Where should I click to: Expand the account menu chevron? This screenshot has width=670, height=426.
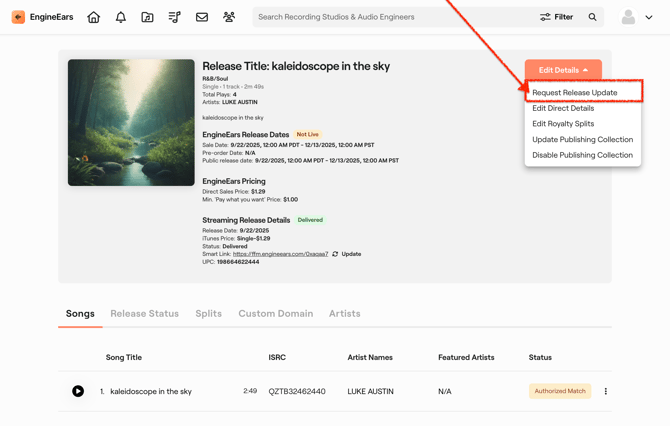pos(649,18)
